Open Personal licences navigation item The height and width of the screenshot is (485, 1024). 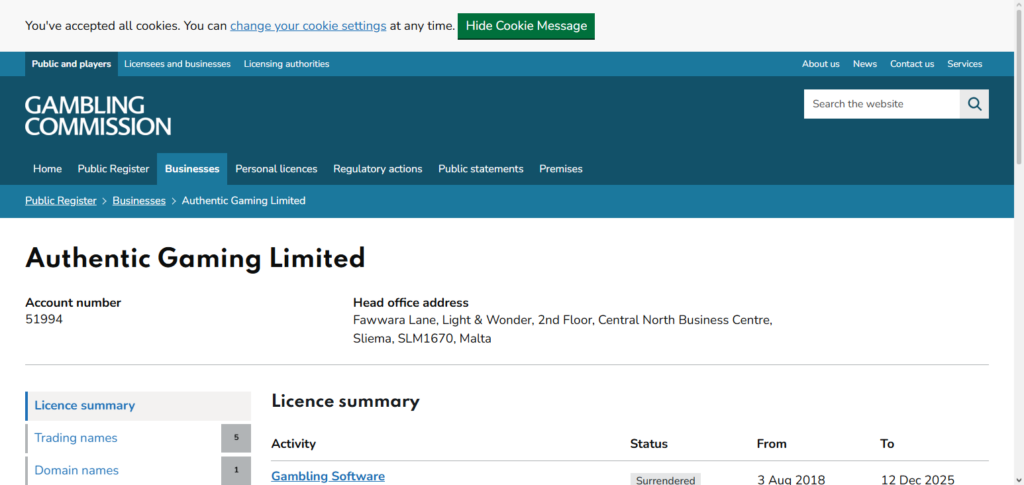[276, 169]
